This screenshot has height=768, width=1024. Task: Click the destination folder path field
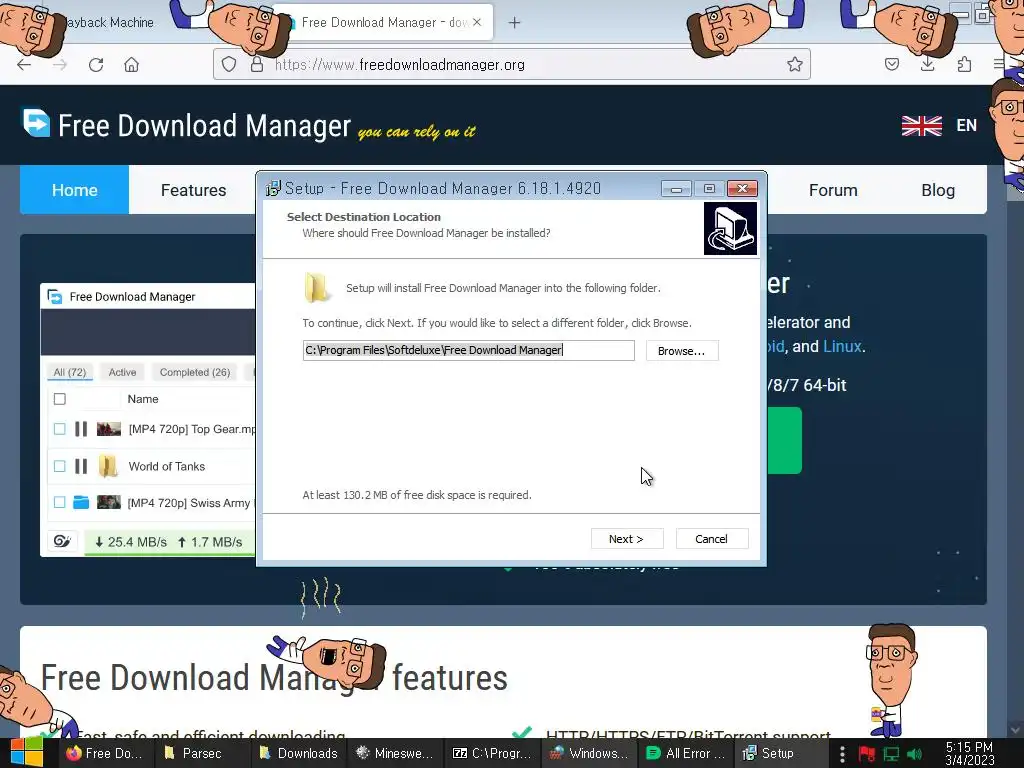[468, 350]
